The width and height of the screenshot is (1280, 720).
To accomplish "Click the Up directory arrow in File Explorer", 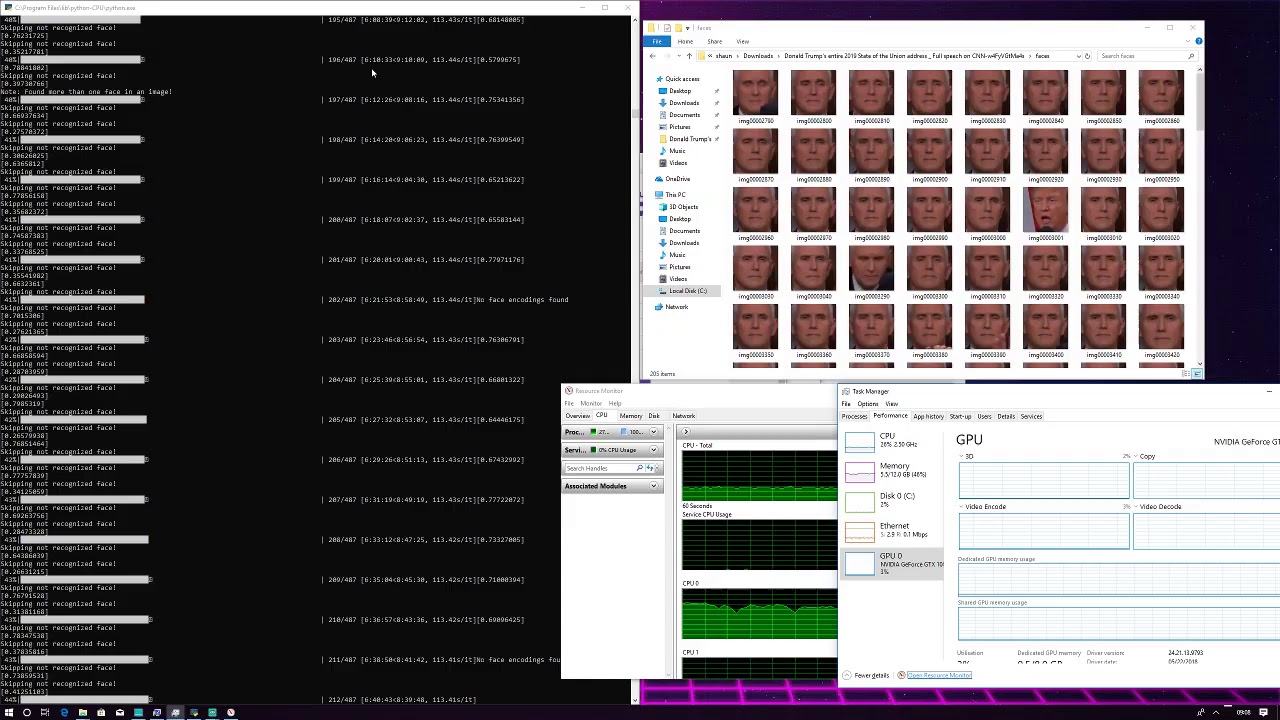I will [x=689, y=56].
